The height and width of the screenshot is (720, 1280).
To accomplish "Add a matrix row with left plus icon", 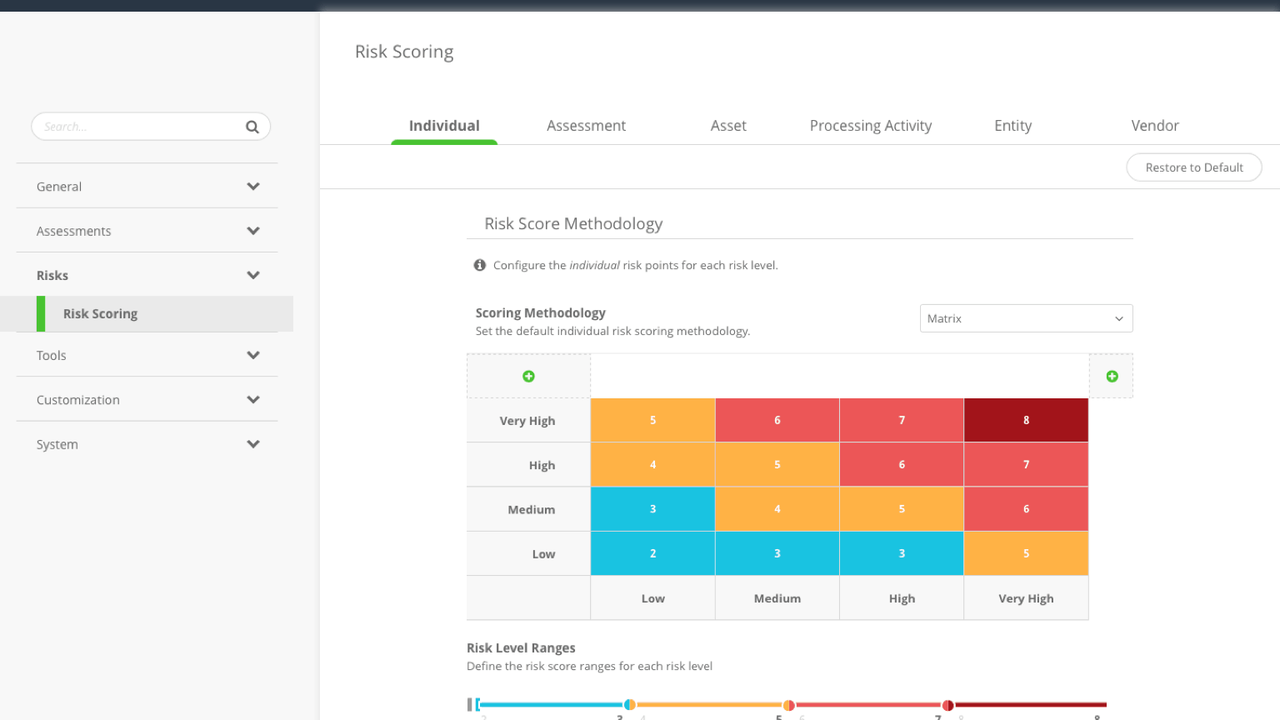I will (x=529, y=376).
